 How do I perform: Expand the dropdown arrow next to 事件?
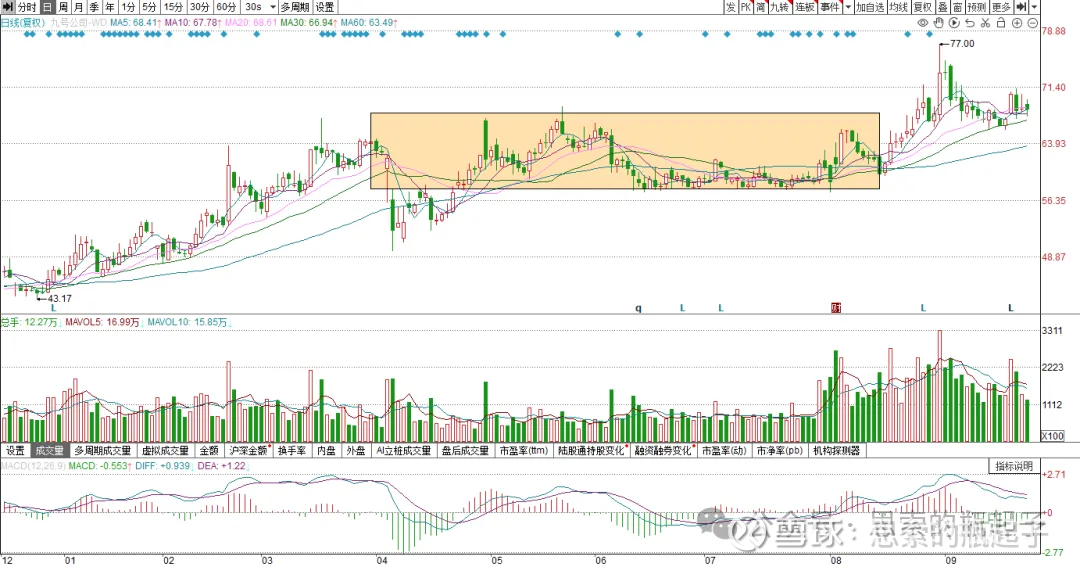(x=848, y=7)
